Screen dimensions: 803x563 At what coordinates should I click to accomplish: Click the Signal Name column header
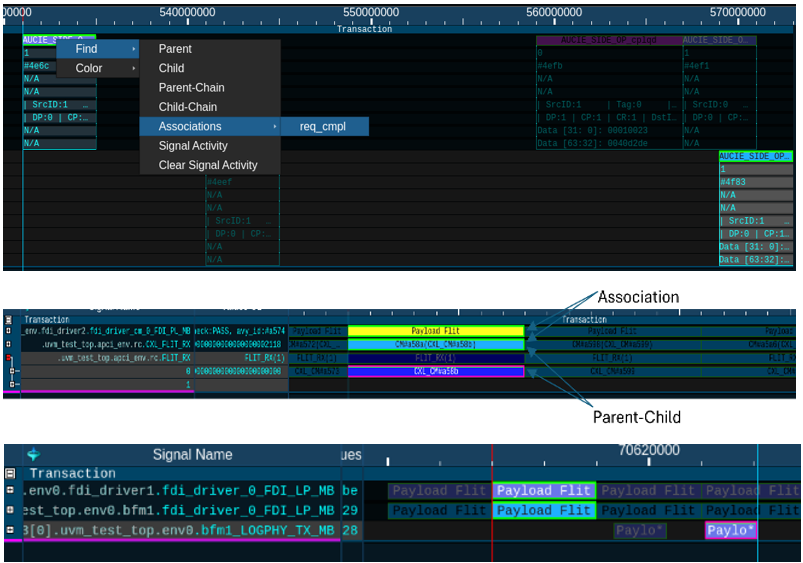(193, 455)
